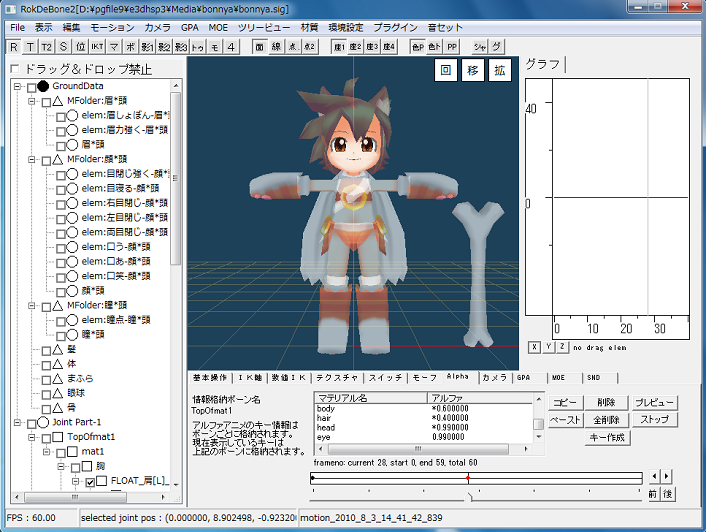Switch to the テクスチャ tab
Screen dimensions: 706x532
(336, 378)
